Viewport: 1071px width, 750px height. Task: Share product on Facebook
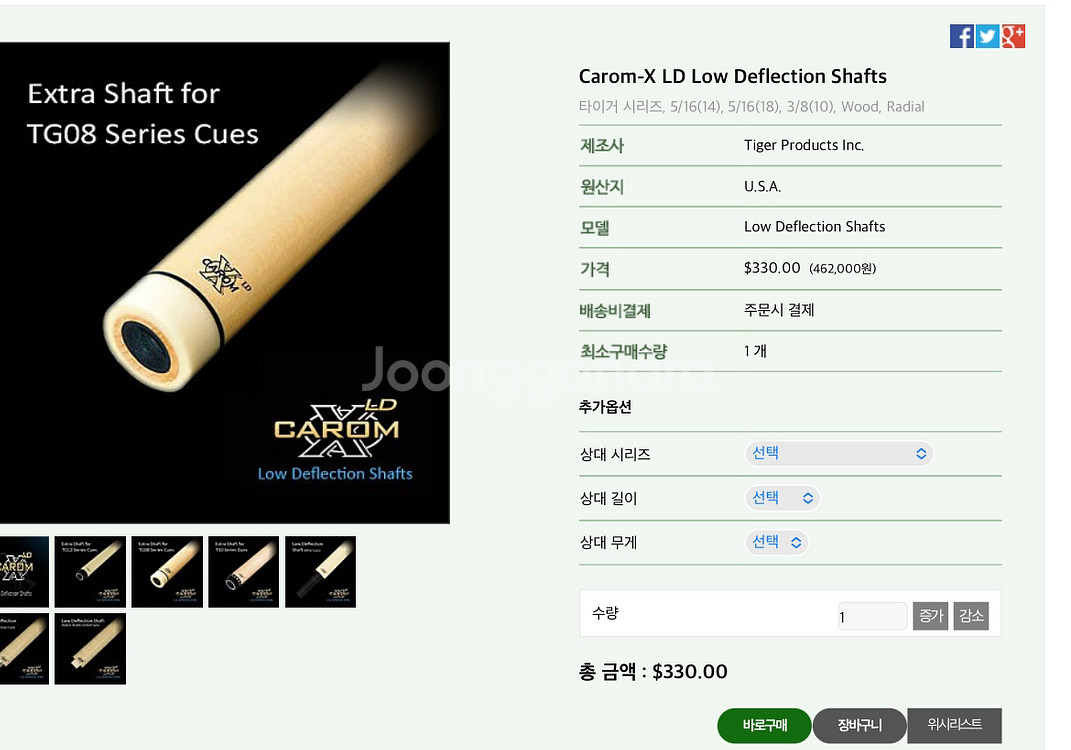[961, 36]
